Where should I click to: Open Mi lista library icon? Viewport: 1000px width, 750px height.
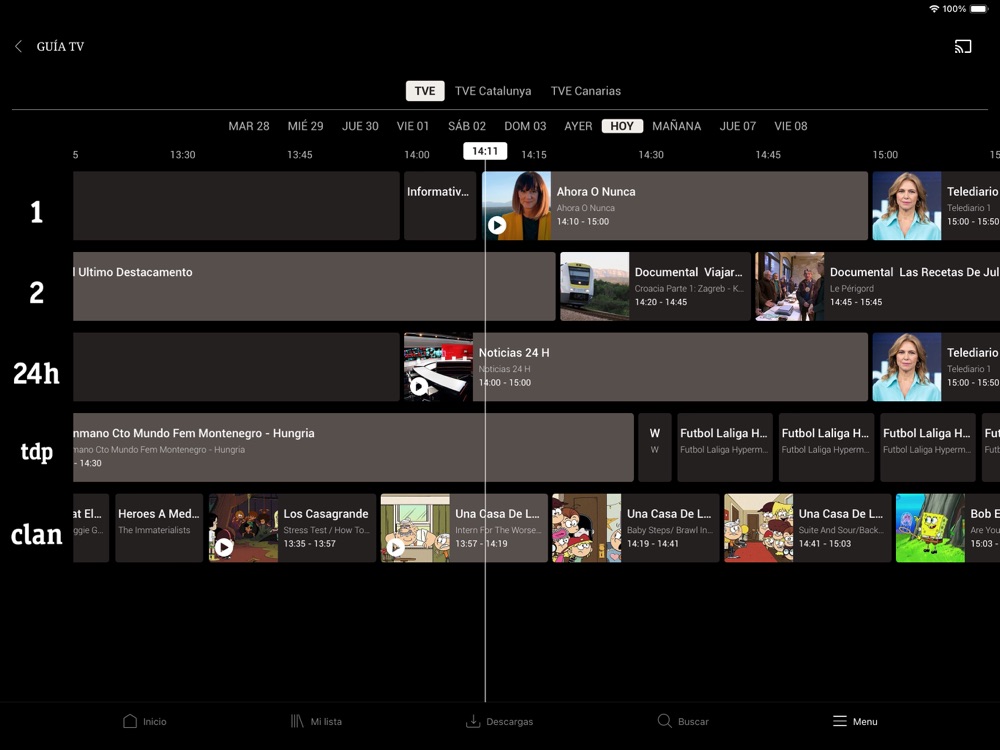pos(297,721)
